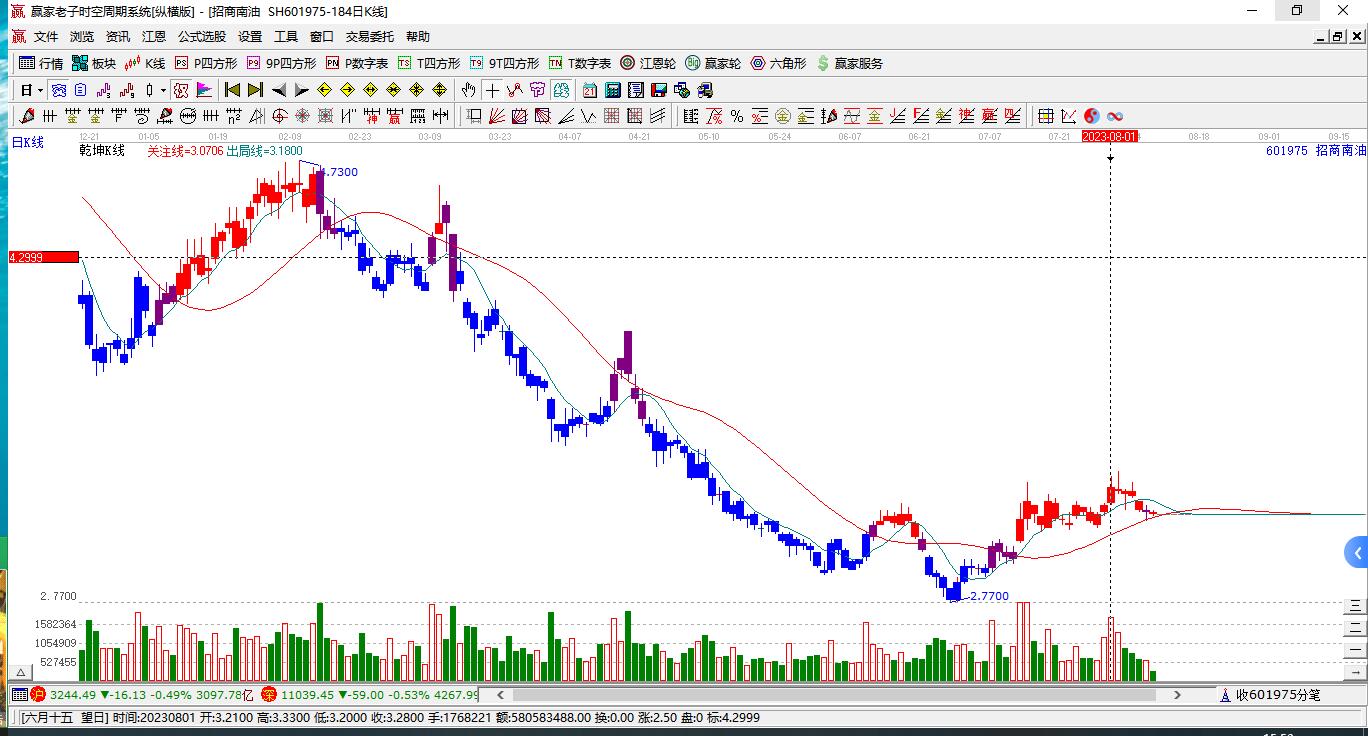Viewport: 1368px width, 736px height.
Task: Open the 交易委托 menu
Action: click(370, 36)
